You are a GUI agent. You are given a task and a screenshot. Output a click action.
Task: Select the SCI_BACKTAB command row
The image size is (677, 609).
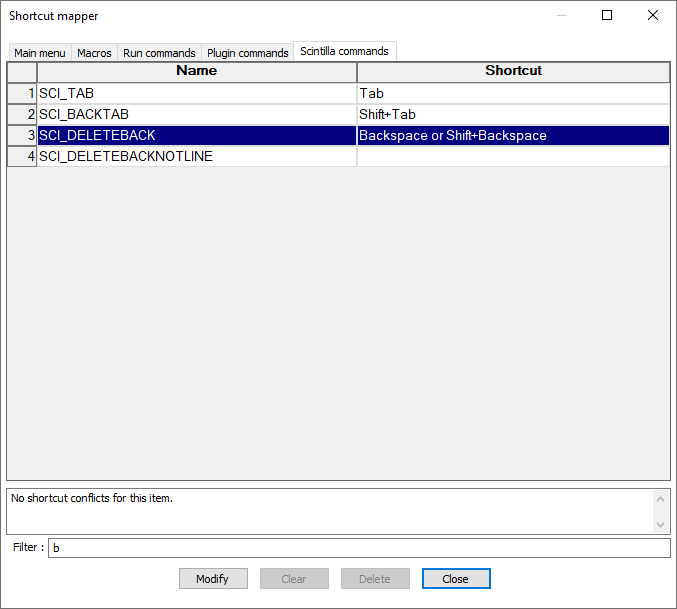[x=196, y=114]
